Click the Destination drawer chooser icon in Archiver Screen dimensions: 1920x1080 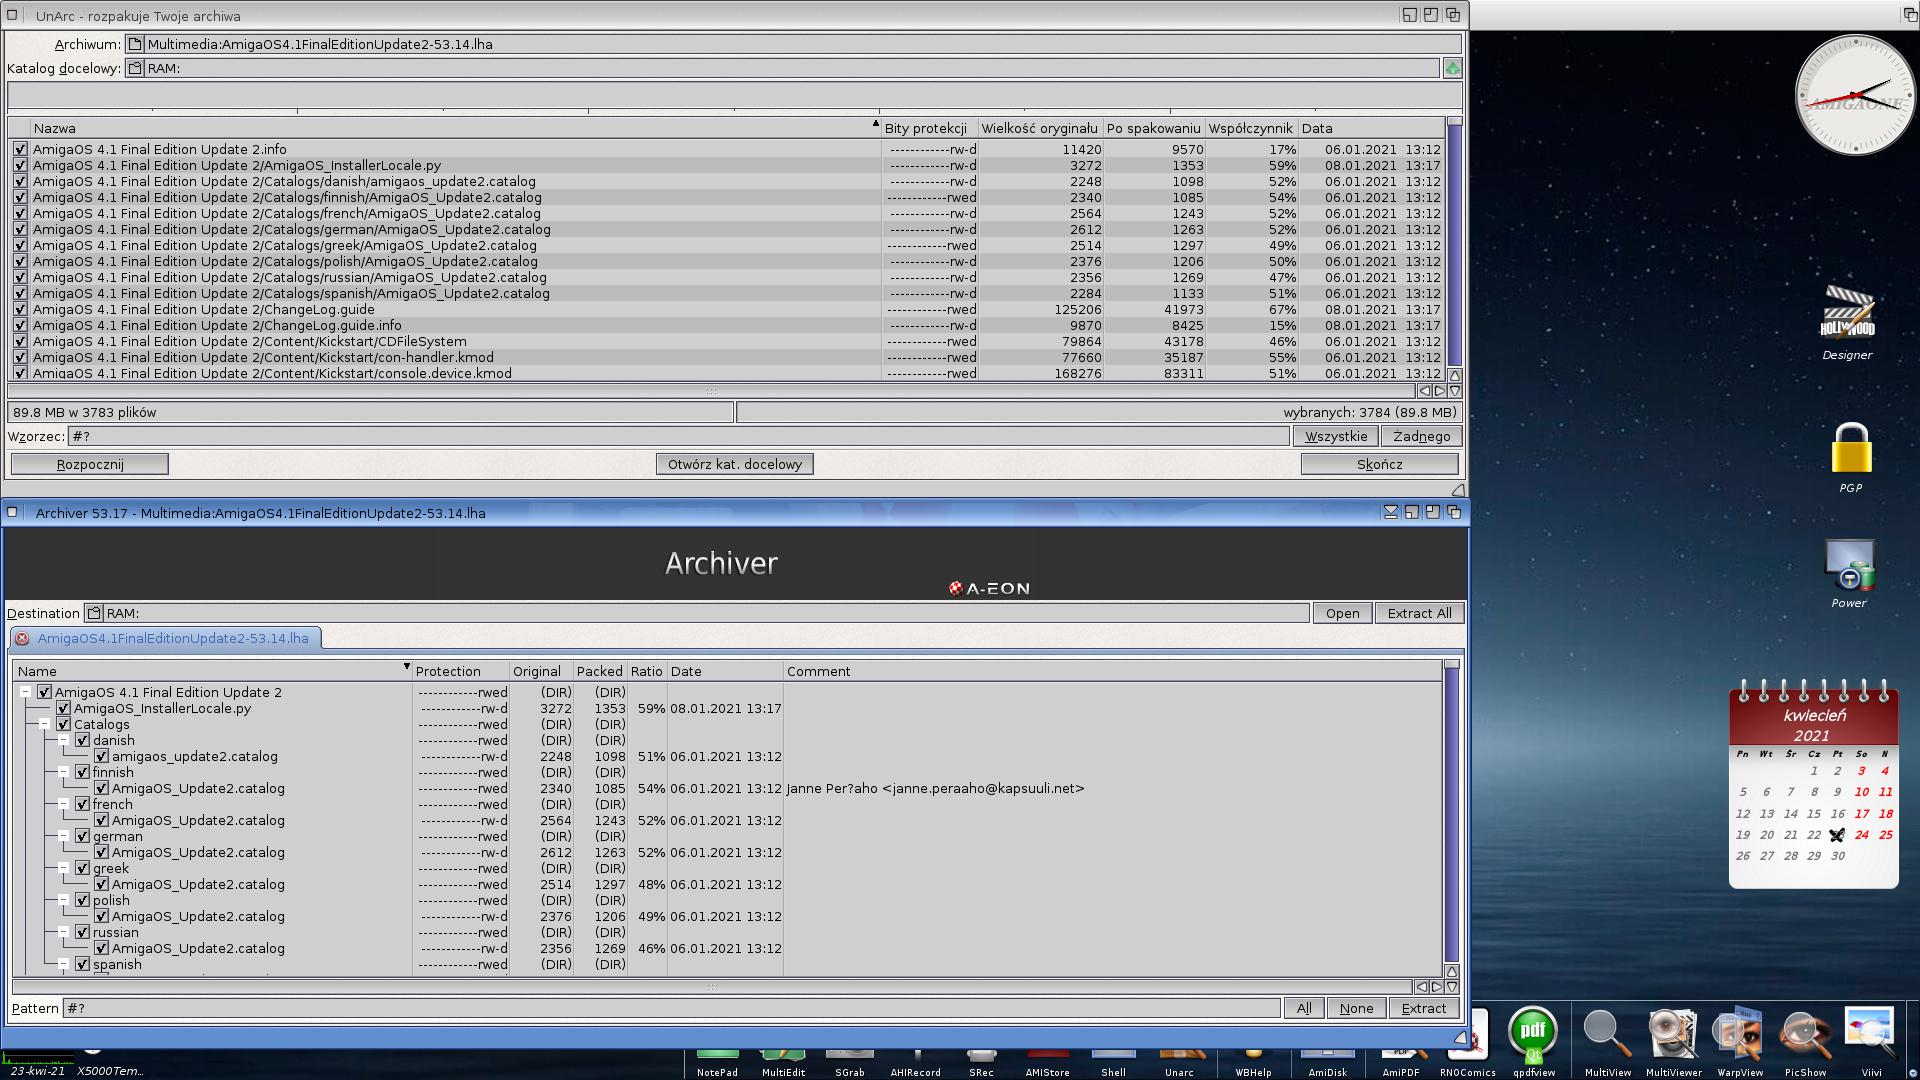[93, 613]
